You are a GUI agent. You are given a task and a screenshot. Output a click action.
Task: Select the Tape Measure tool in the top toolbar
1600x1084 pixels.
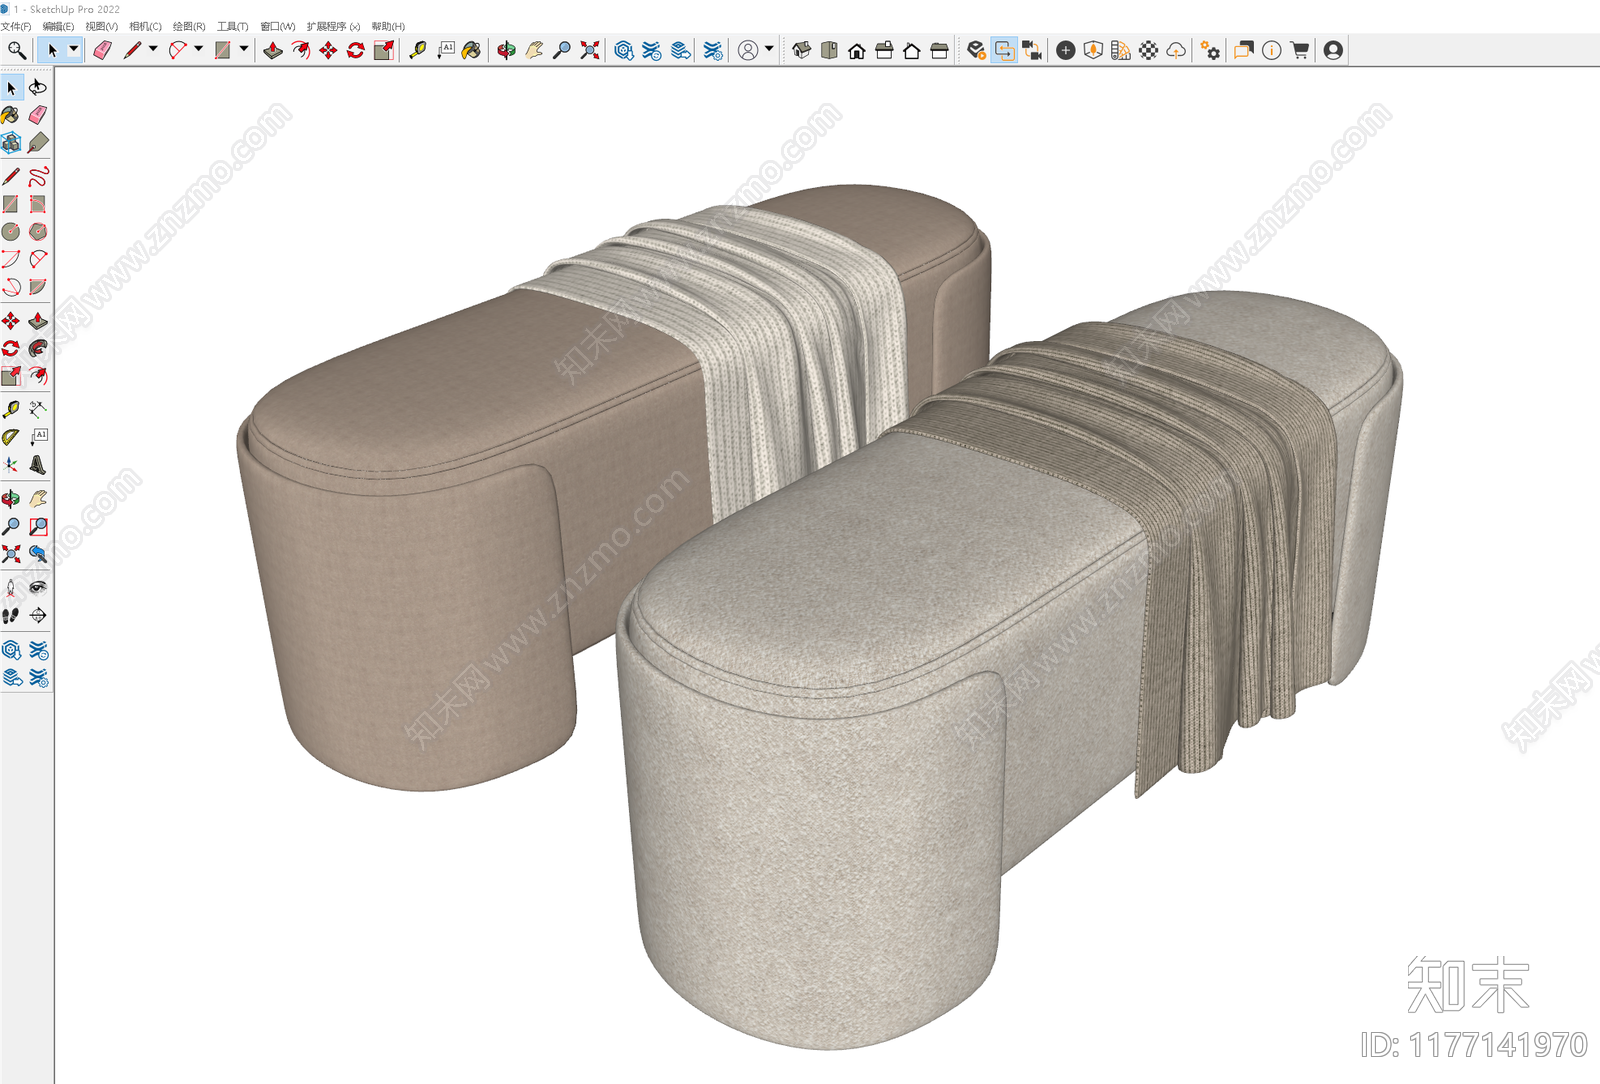click(x=418, y=50)
